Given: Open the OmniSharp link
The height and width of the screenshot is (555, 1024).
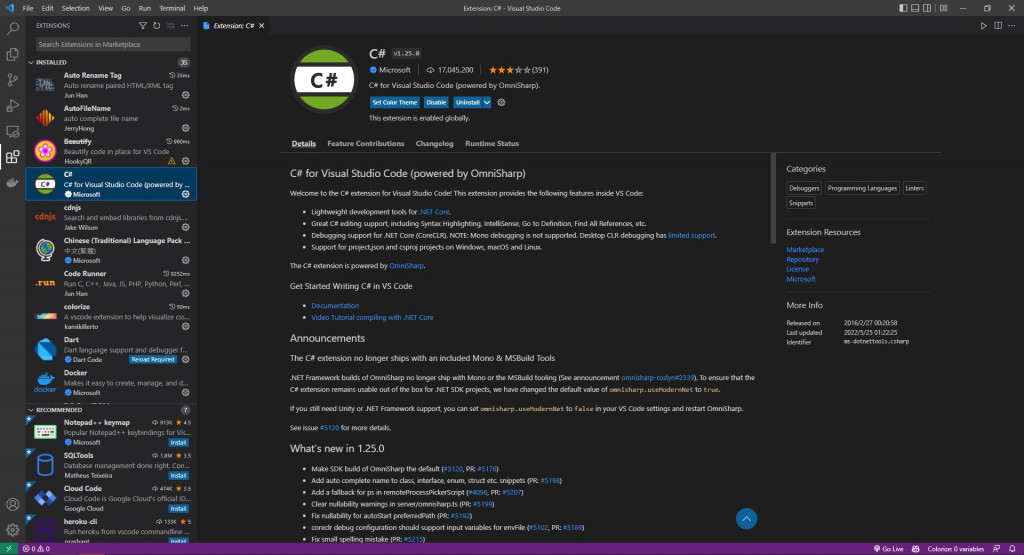Looking at the screenshot, I should [406, 266].
